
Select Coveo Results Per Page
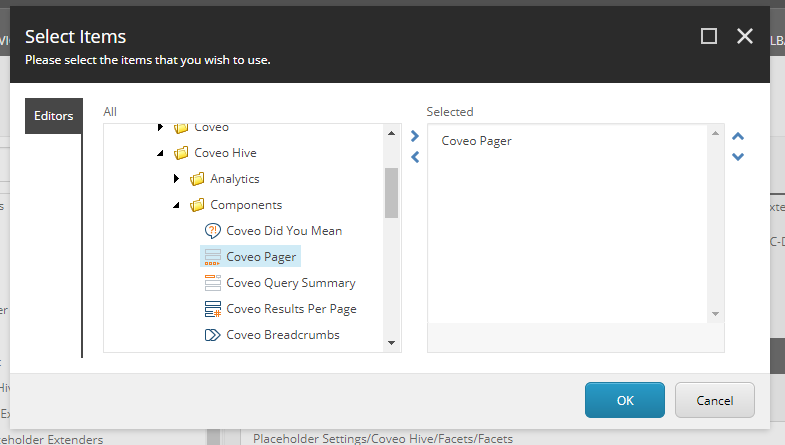pyautogui.click(x=291, y=309)
